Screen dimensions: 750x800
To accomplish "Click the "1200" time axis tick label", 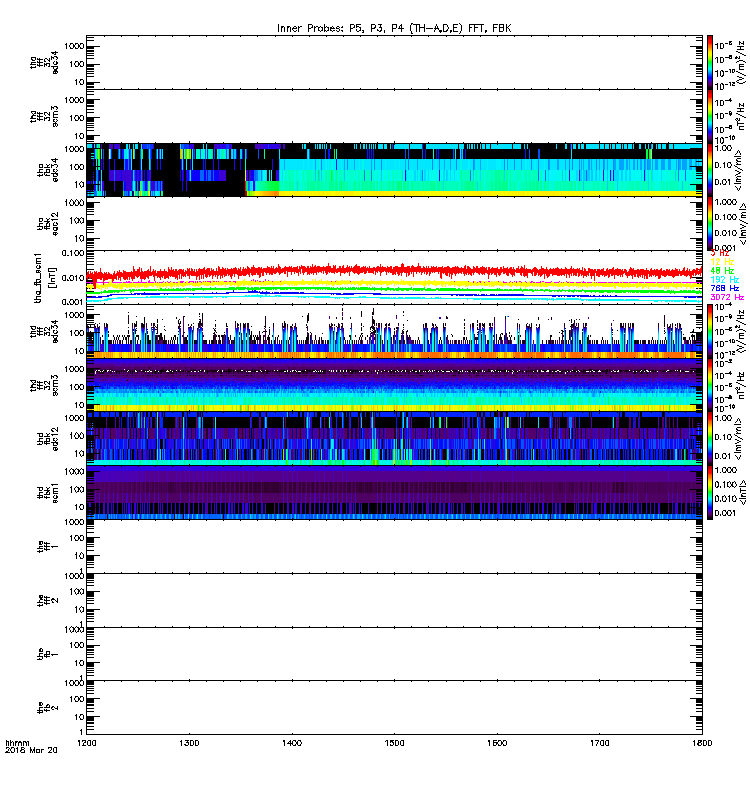I will [86, 743].
